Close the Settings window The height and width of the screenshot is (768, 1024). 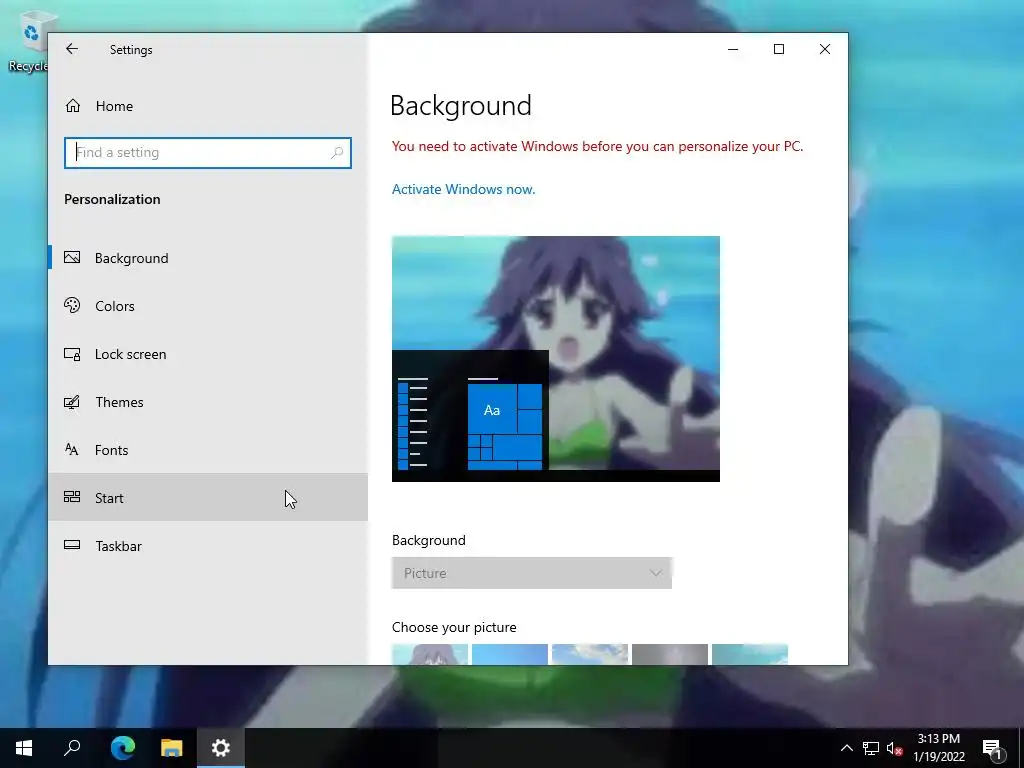[x=825, y=49]
